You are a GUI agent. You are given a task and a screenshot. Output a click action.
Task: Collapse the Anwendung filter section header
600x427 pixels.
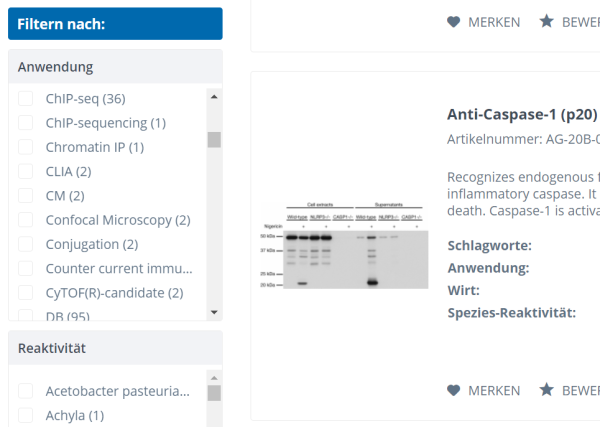tap(115, 67)
